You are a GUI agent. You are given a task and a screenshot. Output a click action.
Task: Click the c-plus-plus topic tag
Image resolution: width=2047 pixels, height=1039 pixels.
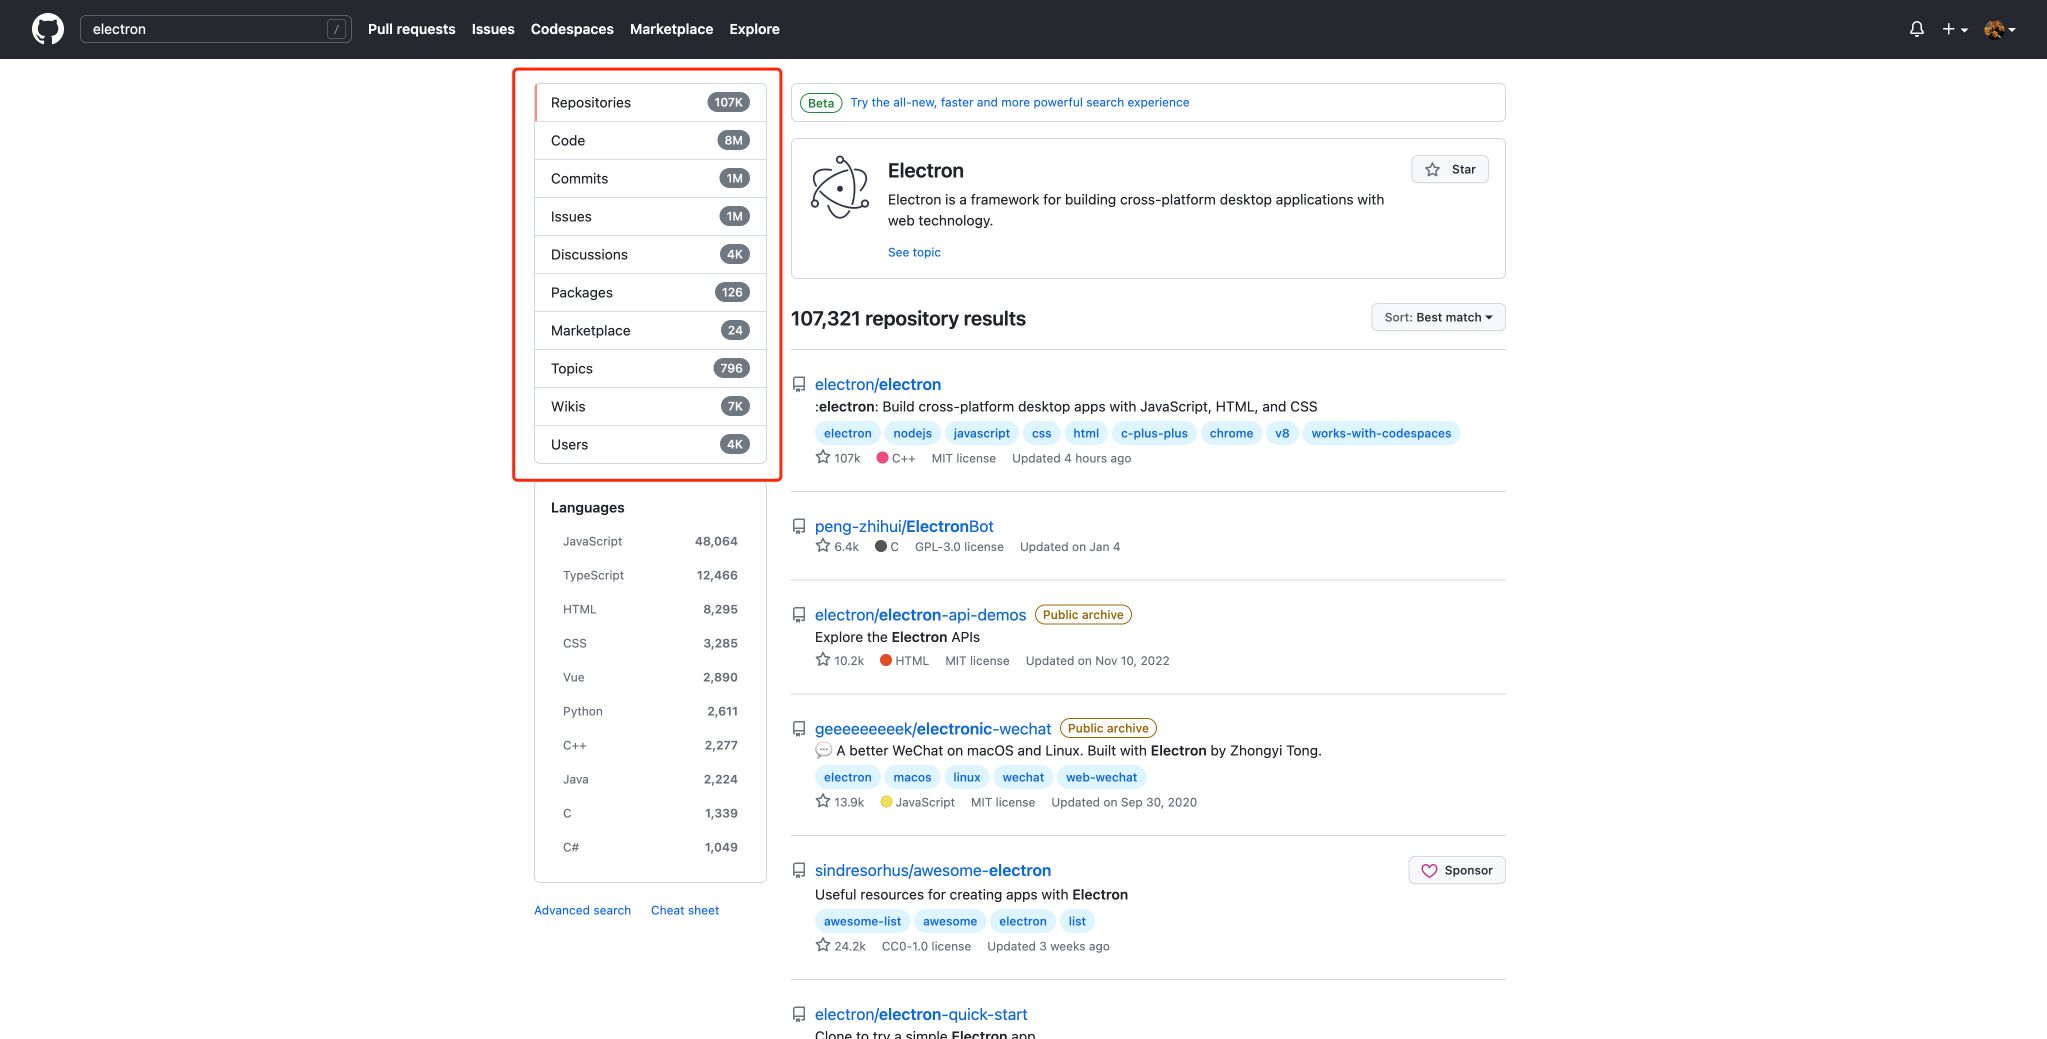[x=1154, y=433]
